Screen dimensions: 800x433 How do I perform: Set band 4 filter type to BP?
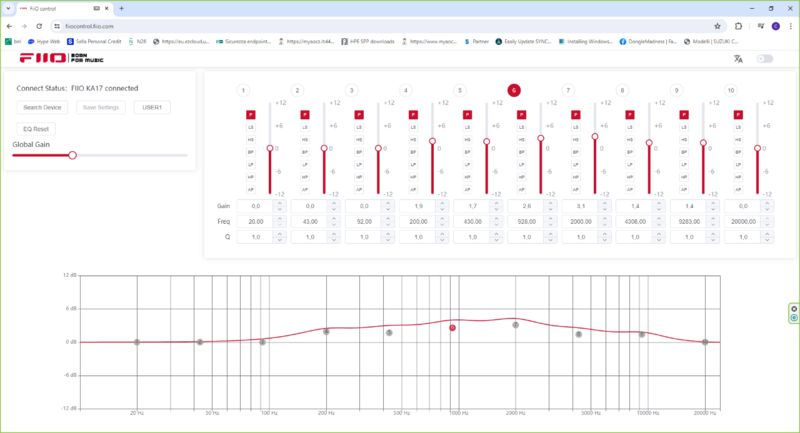(413, 152)
